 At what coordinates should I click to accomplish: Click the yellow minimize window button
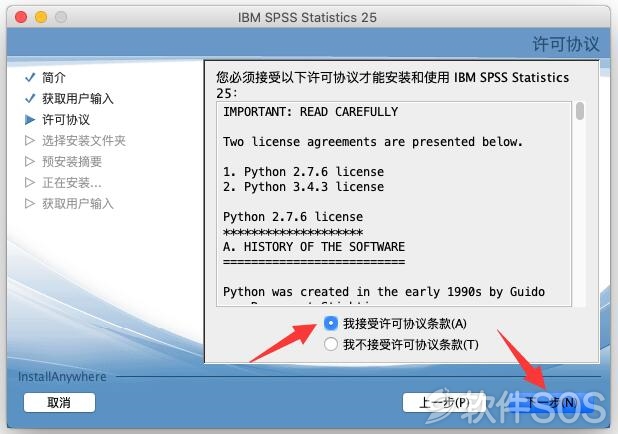coord(41,17)
